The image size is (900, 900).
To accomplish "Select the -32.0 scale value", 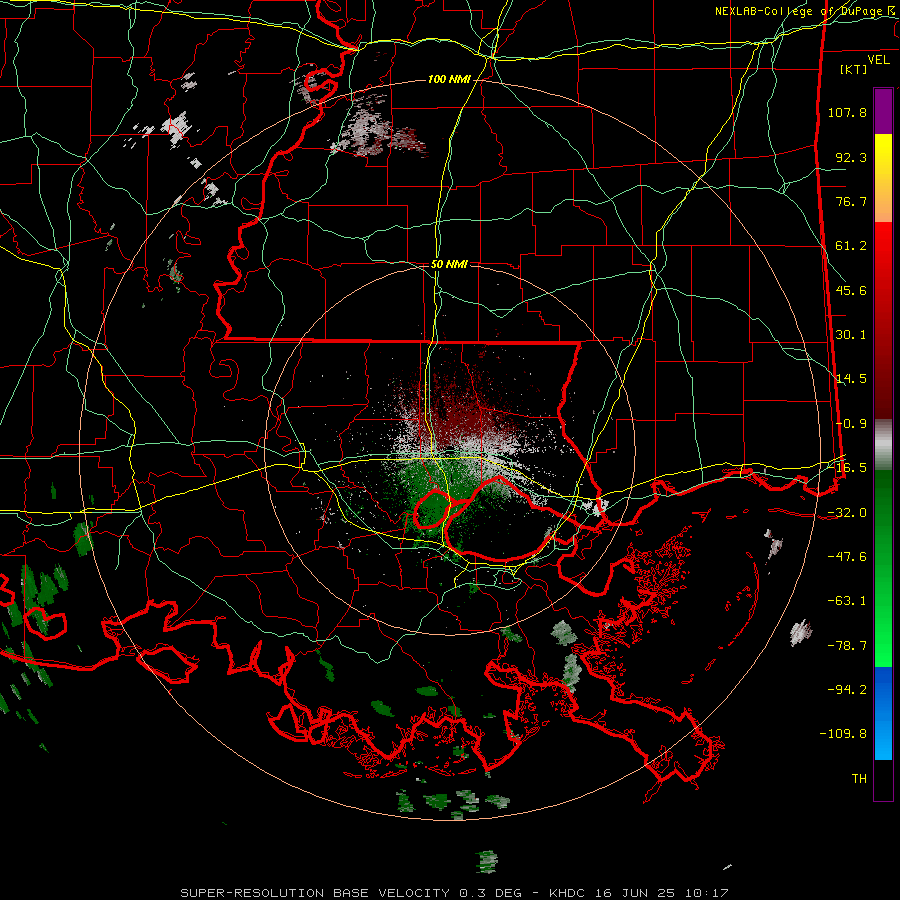I will point(847,512).
